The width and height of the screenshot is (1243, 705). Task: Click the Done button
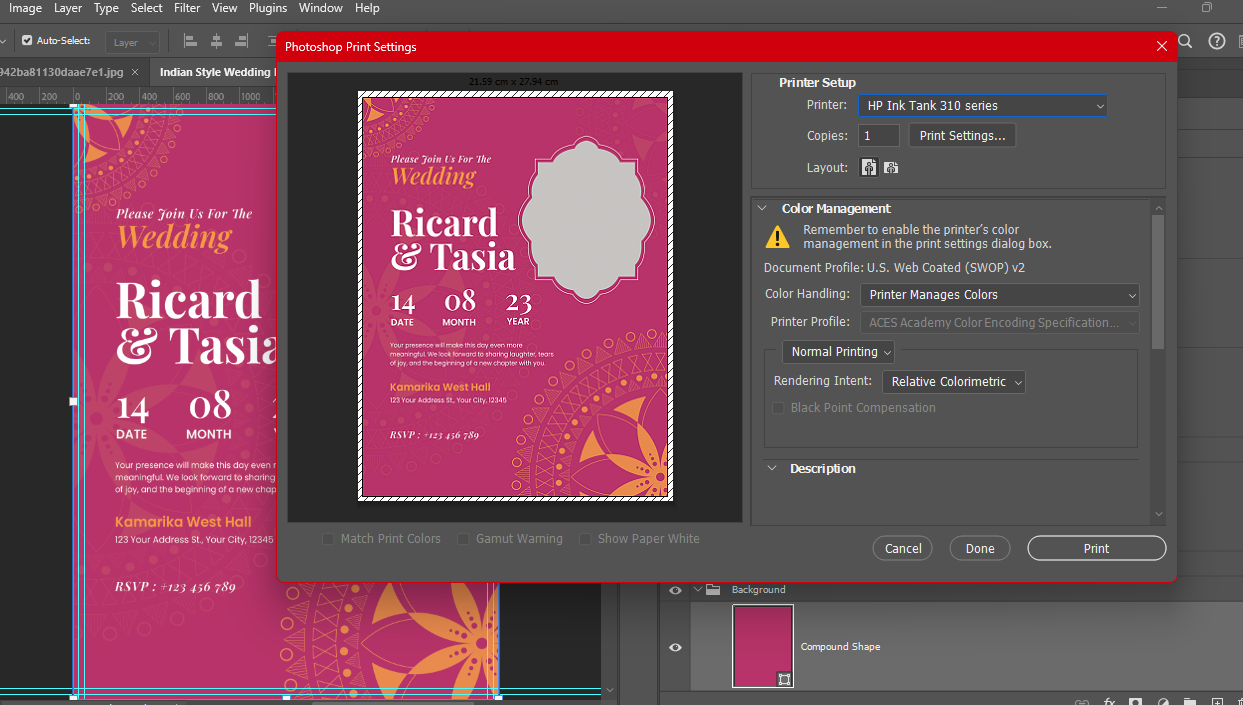point(979,548)
